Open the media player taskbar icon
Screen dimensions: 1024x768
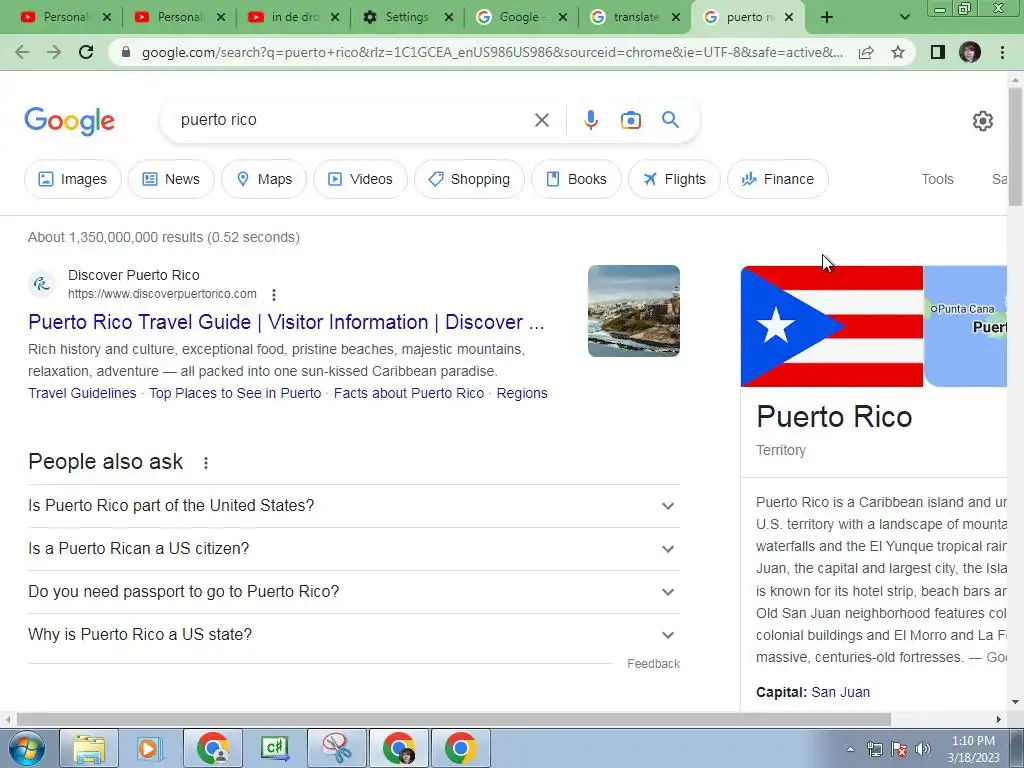150,748
